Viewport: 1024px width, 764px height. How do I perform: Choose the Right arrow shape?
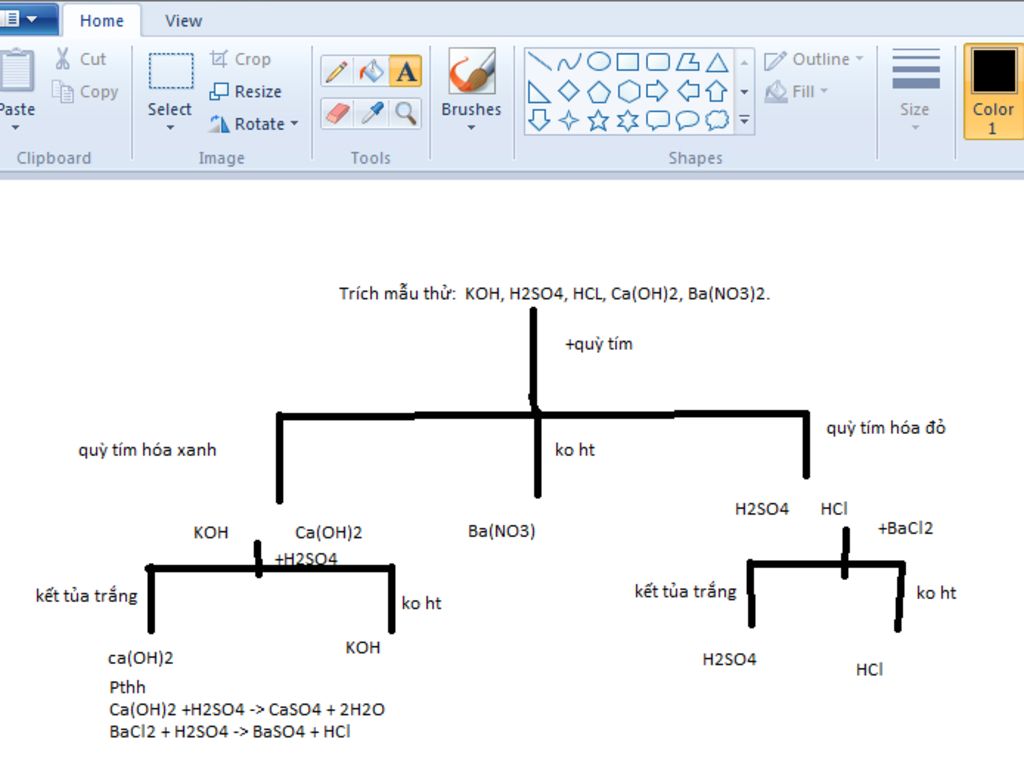tap(658, 91)
